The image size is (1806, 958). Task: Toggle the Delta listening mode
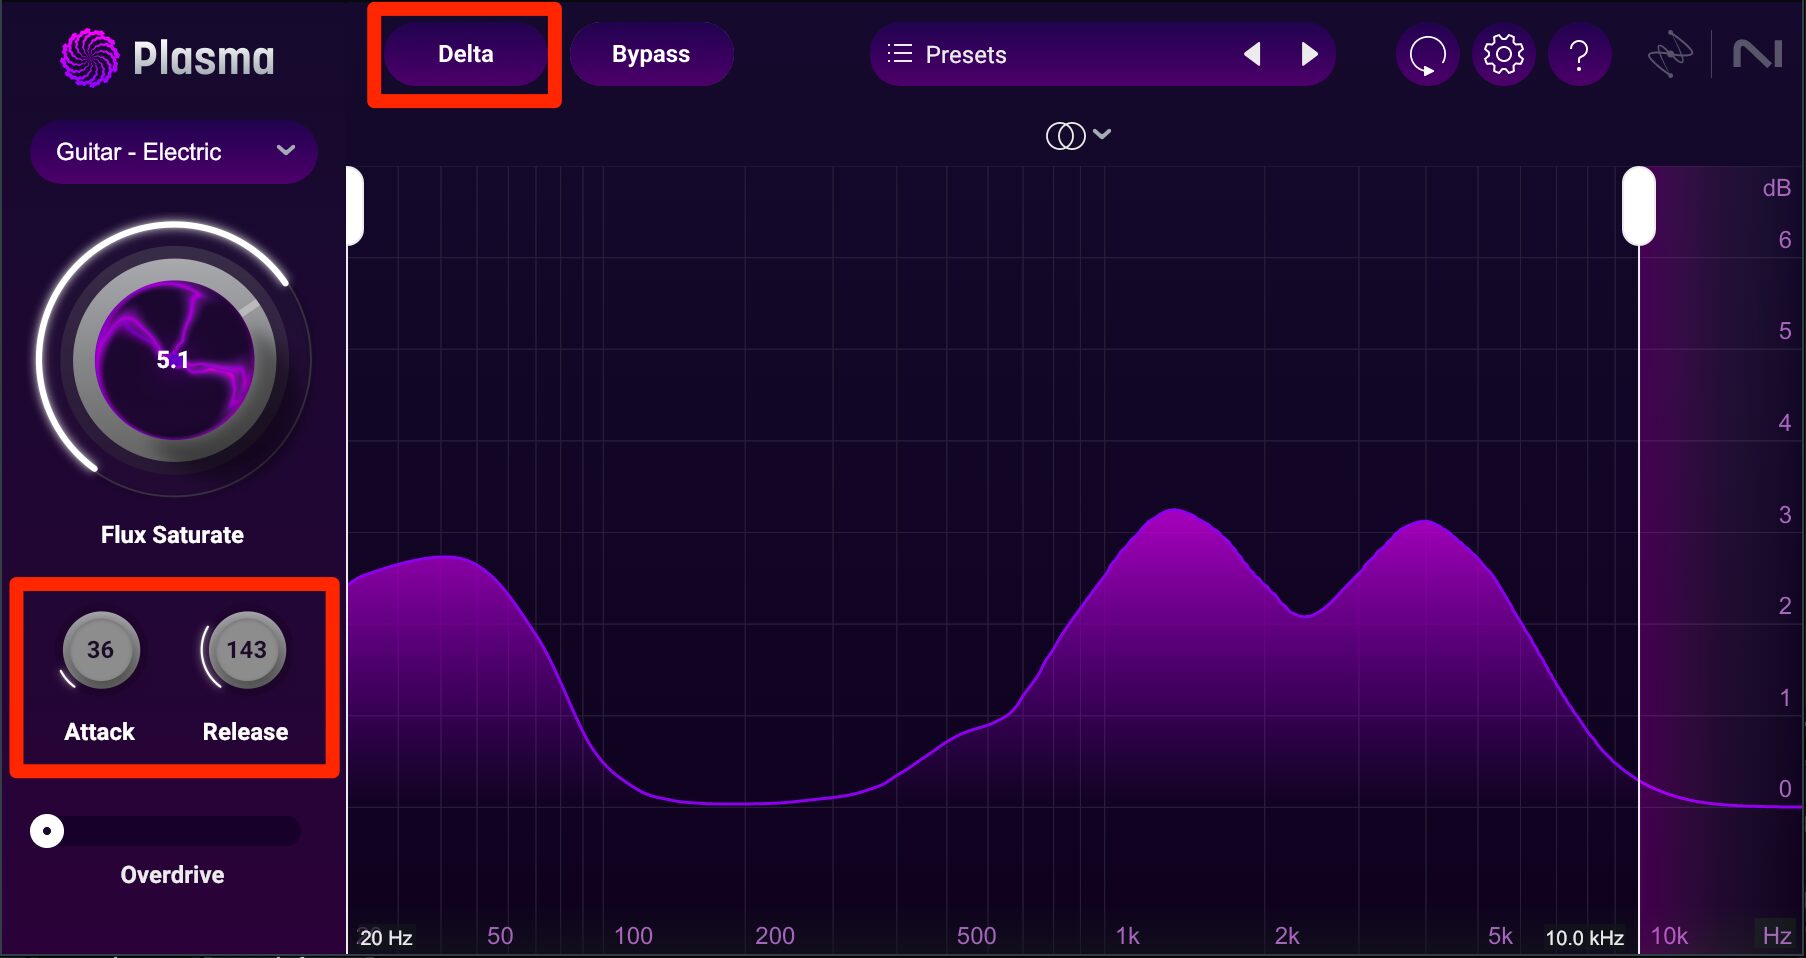pyautogui.click(x=465, y=54)
